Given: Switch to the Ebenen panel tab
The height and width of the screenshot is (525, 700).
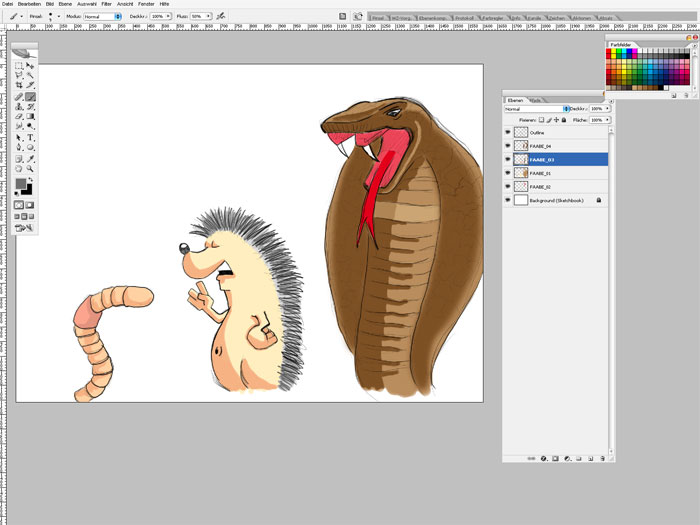Looking at the screenshot, I should point(515,100).
